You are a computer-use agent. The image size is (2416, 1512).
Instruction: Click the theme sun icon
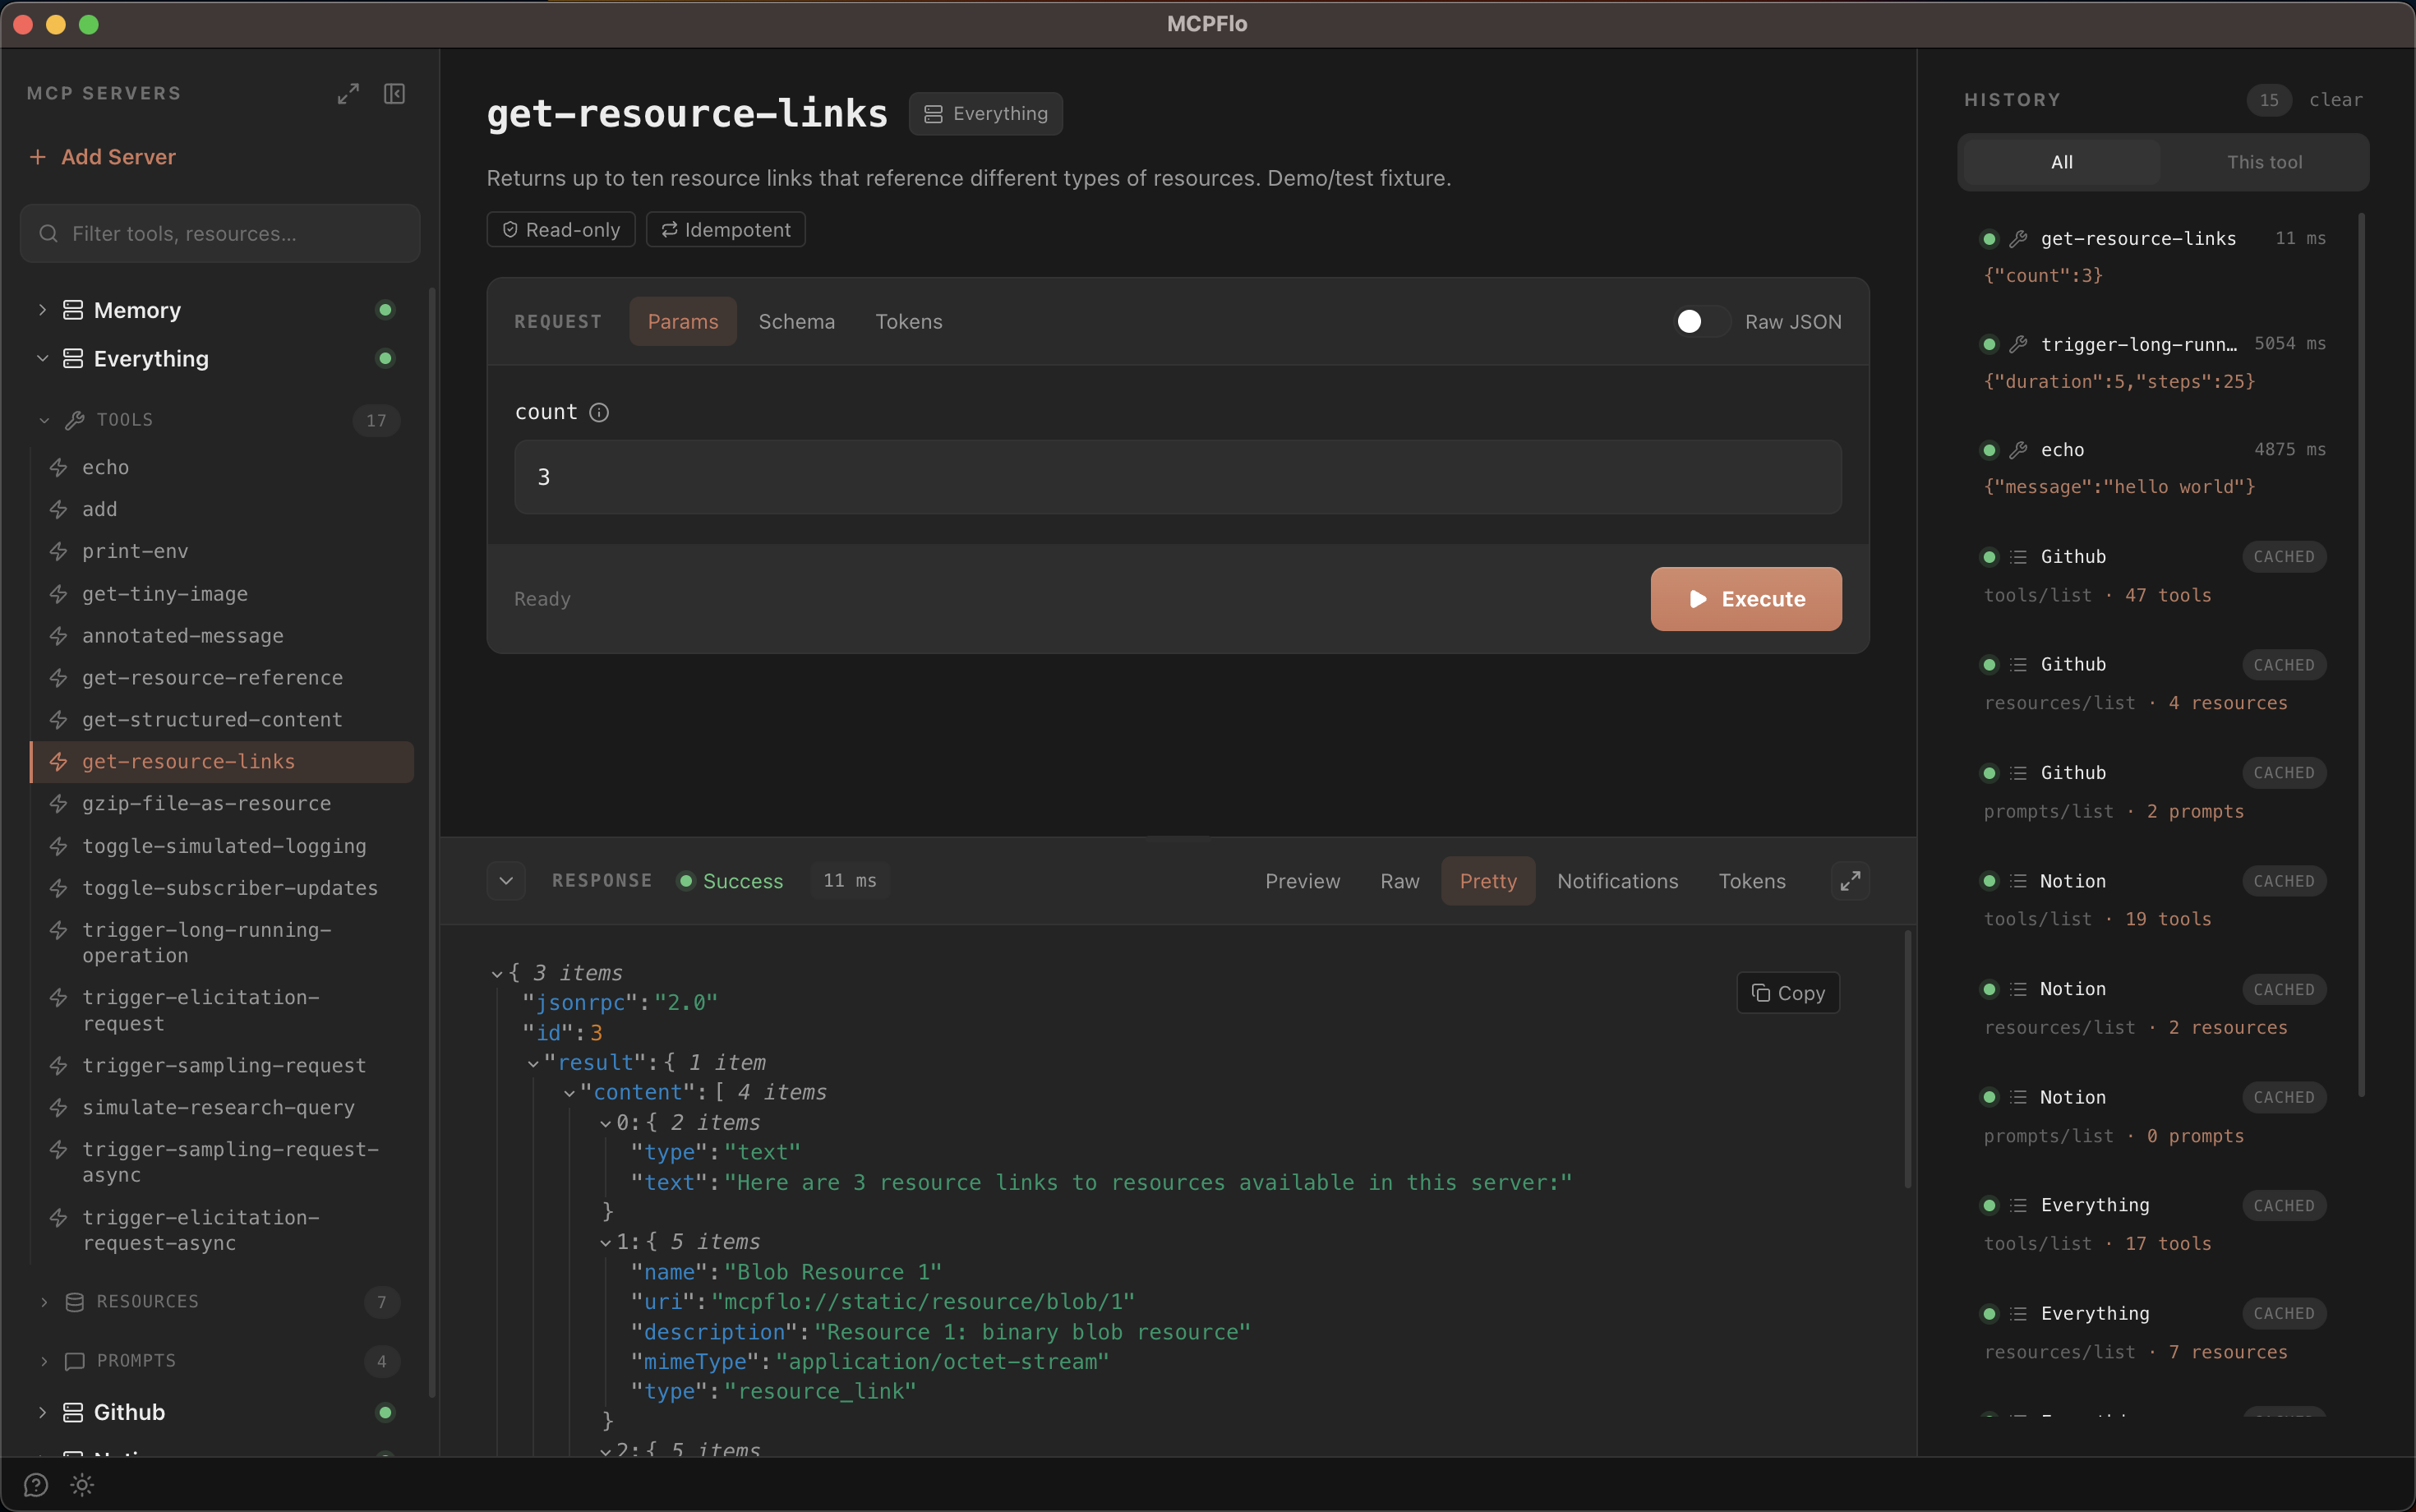[82, 1485]
